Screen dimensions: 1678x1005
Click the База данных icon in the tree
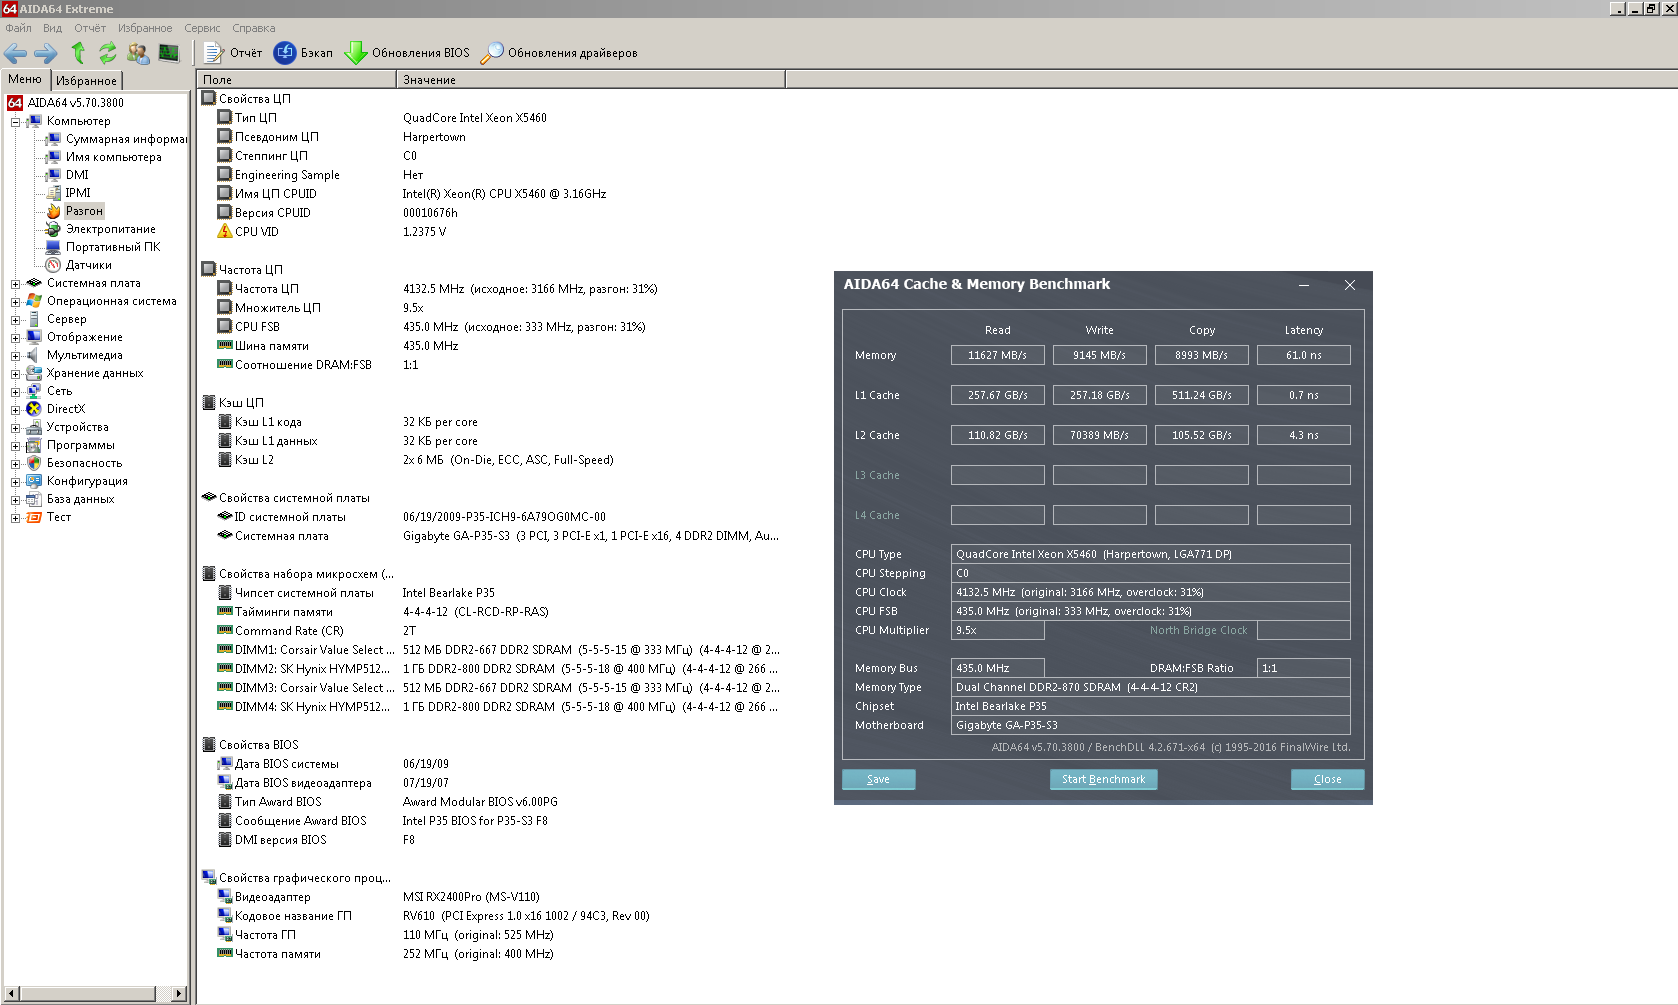click(x=34, y=499)
